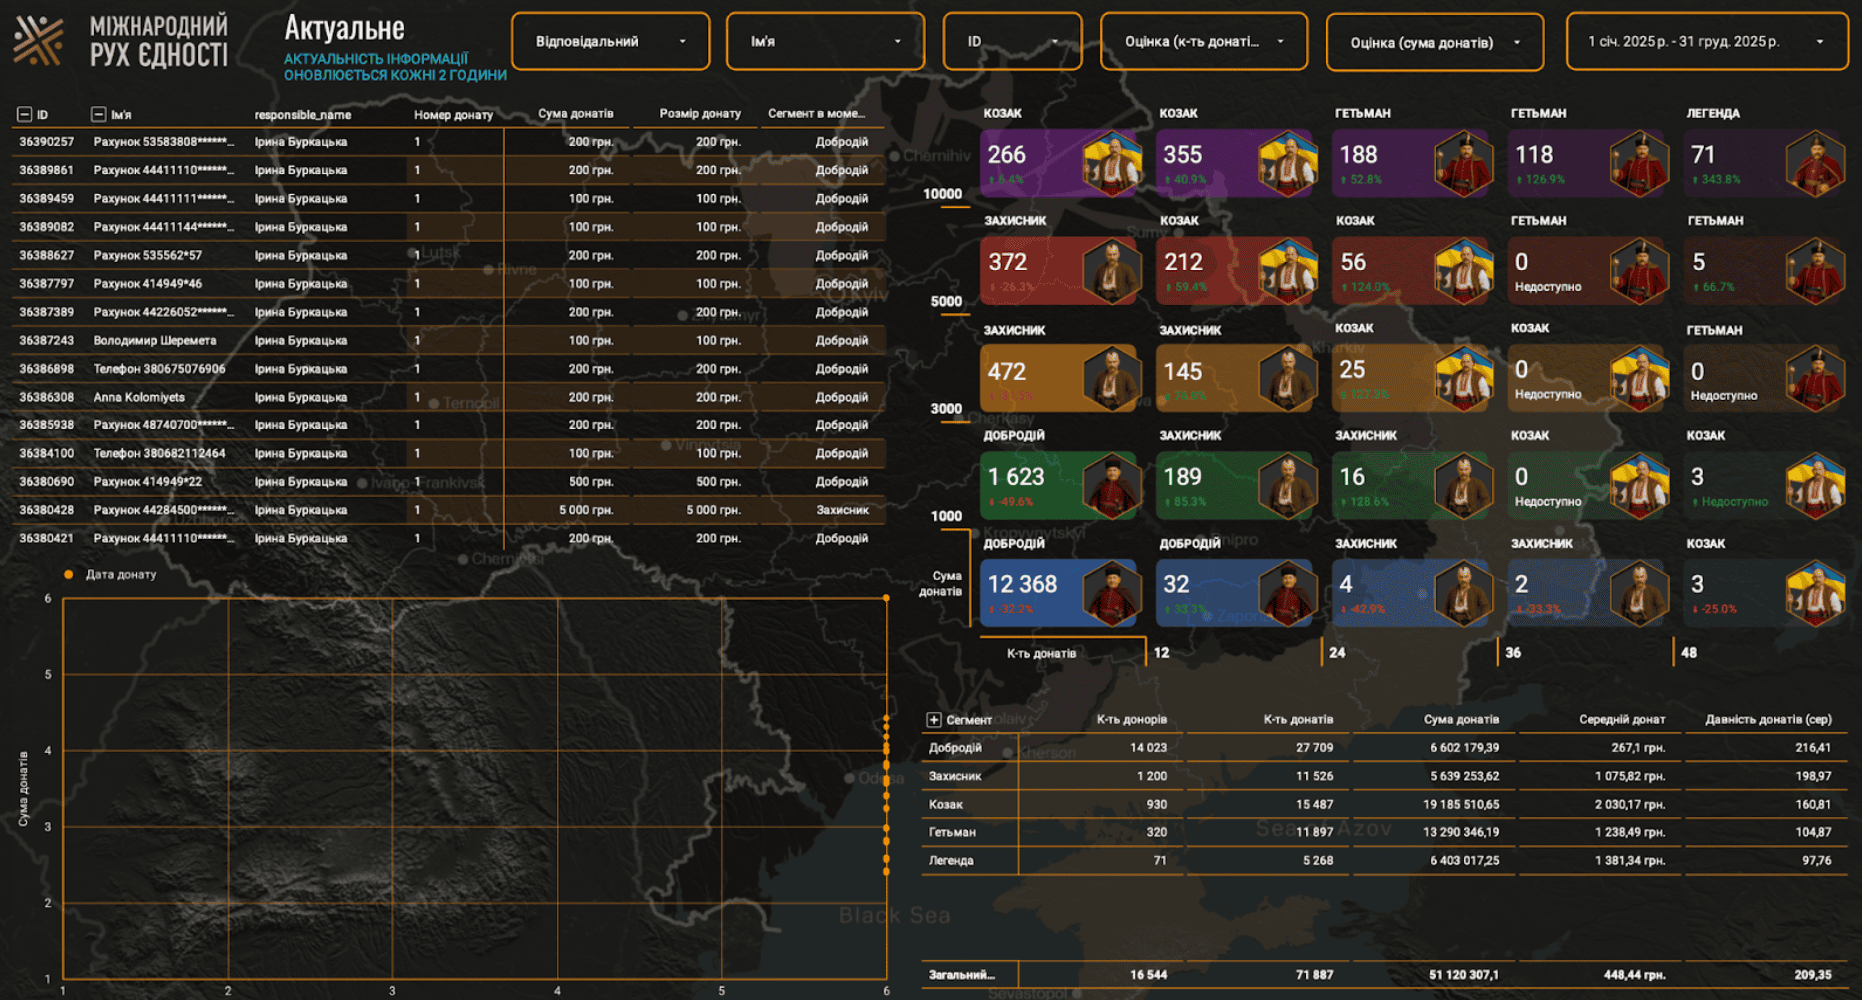Sort by the Розмір донату column header
Viewport: 1862px width, 1000px height.
tap(699, 114)
